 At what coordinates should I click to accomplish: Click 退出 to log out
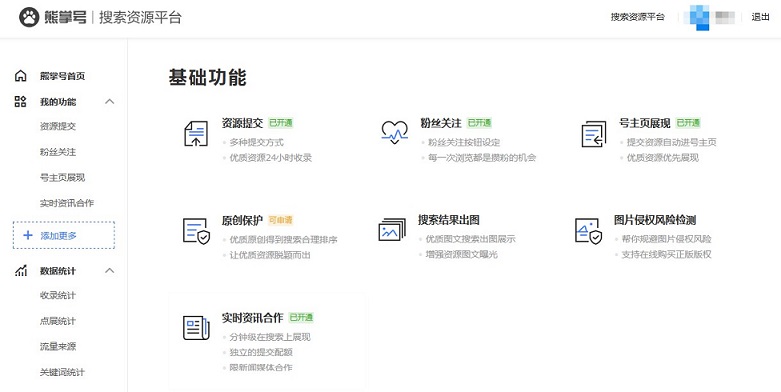pyautogui.click(x=760, y=17)
